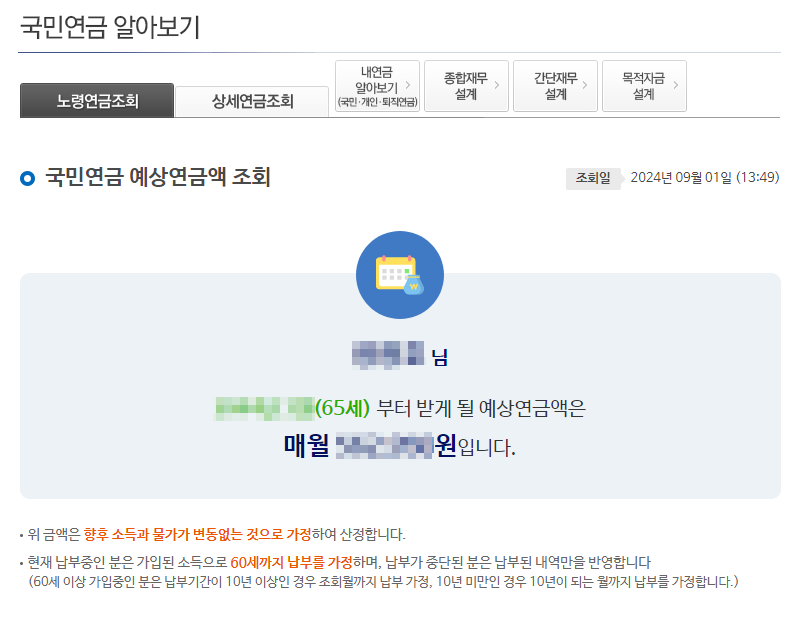Click the arrow icon inside 목적자금설계 button
Screen dimensions: 800x617
pos(675,84)
